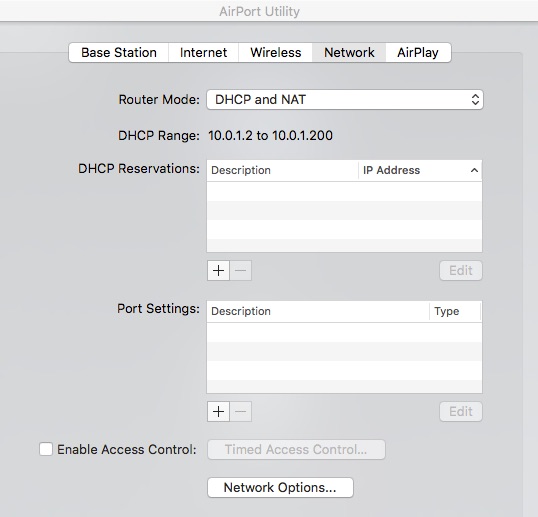538x517 pixels.
Task: Add a new DHCP reservation with plus icon
Action: pyautogui.click(x=218, y=270)
